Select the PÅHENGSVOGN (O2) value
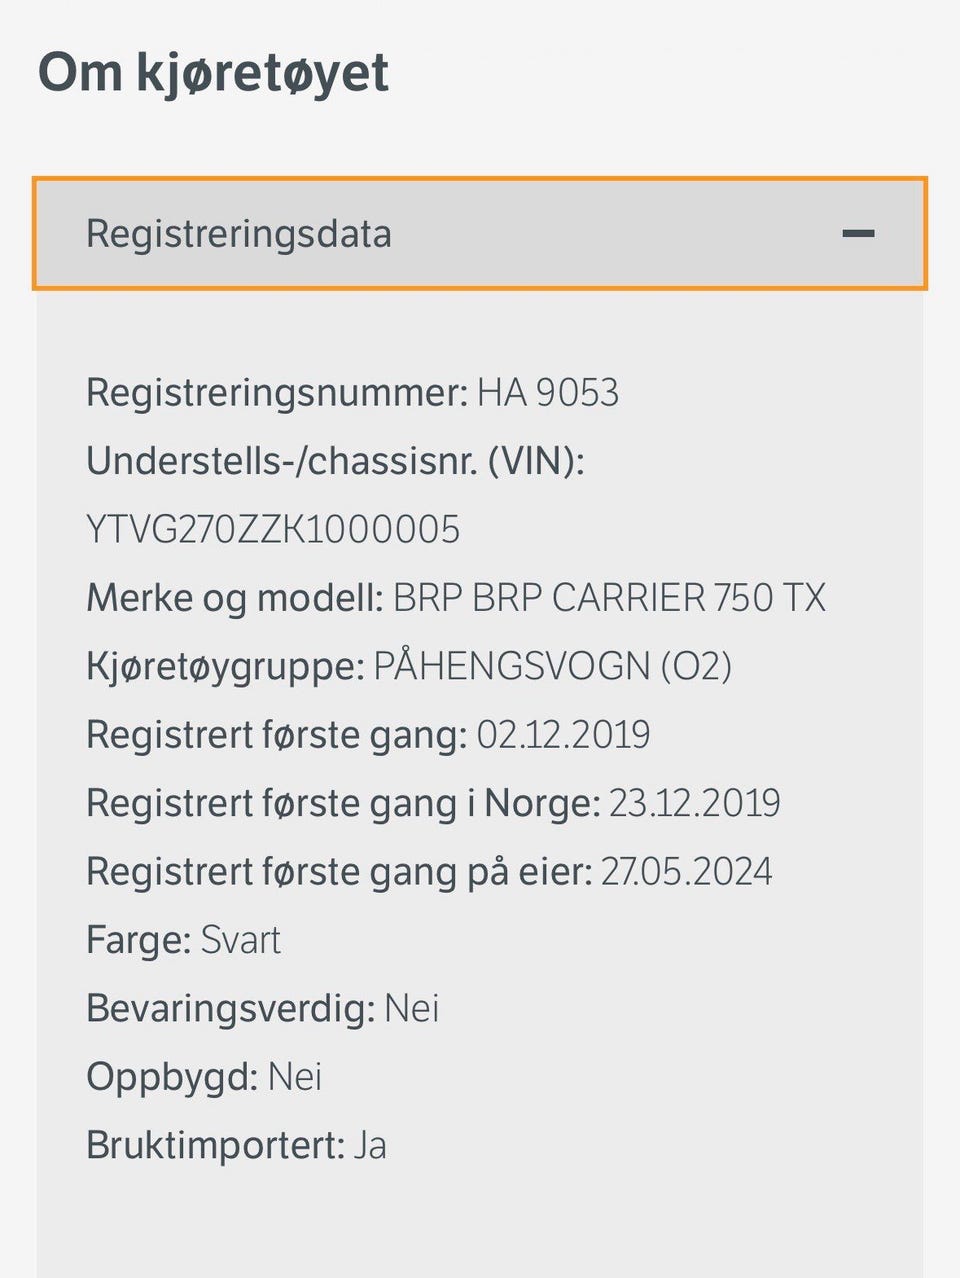Screen dimensions: 960x1278 click(x=552, y=666)
